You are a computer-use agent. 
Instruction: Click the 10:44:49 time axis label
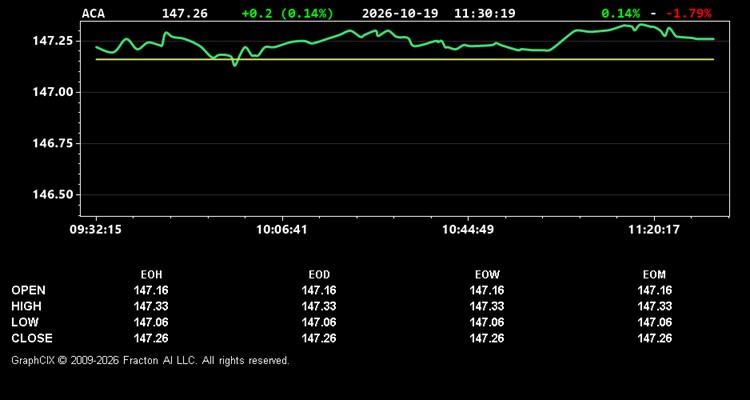pos(468,230)
